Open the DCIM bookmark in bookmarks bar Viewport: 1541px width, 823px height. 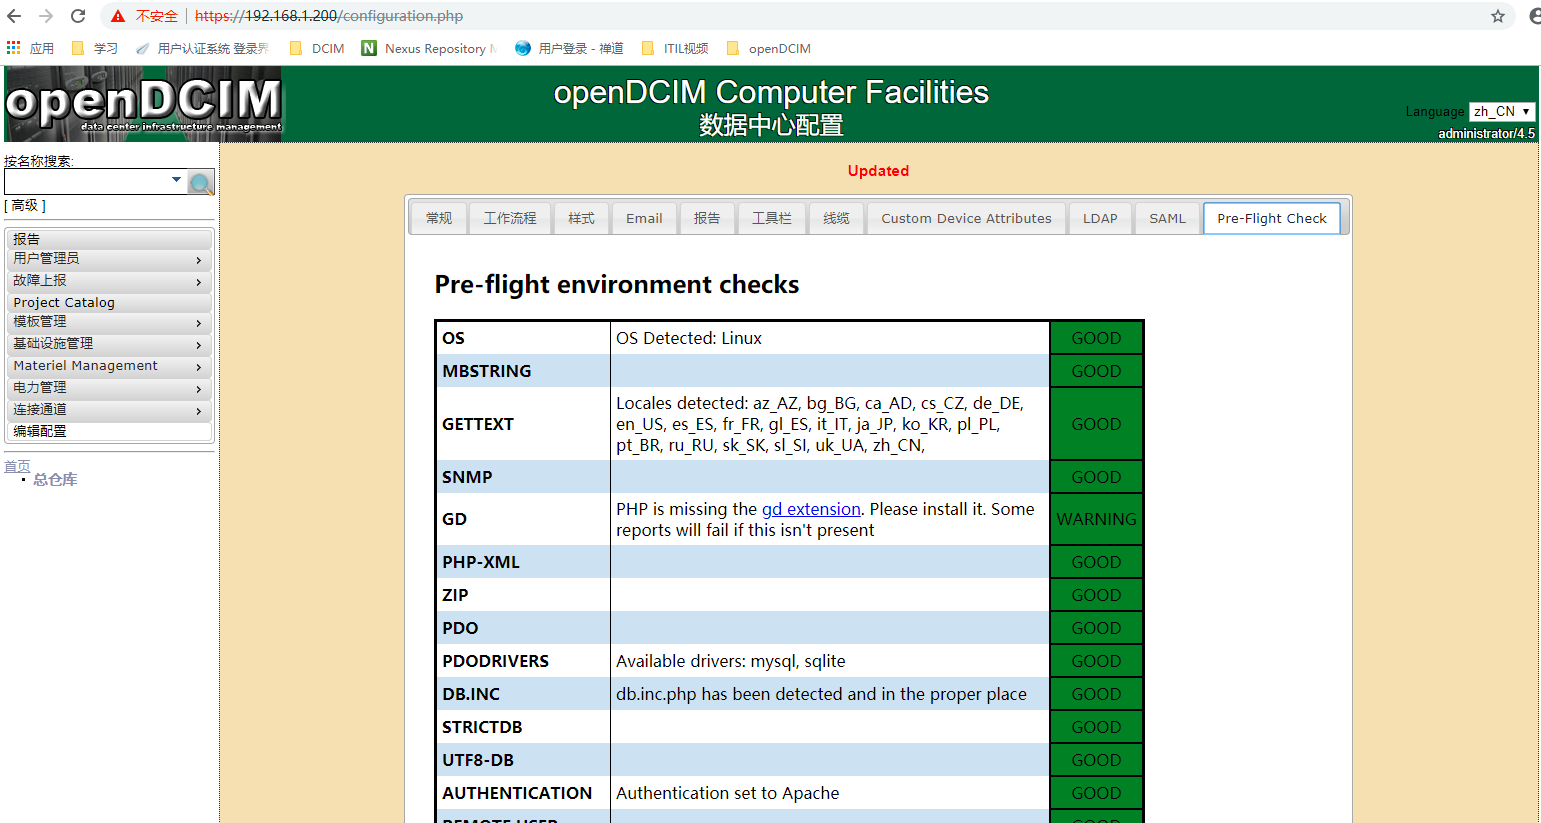(327, 47)
